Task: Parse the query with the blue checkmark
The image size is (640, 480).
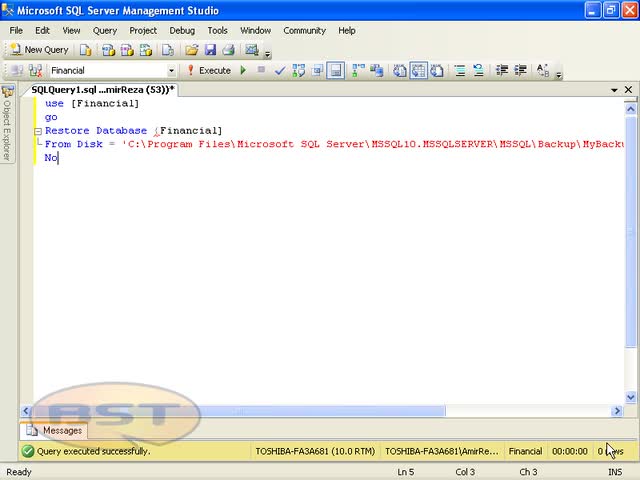Action: (x=280, y=71)
